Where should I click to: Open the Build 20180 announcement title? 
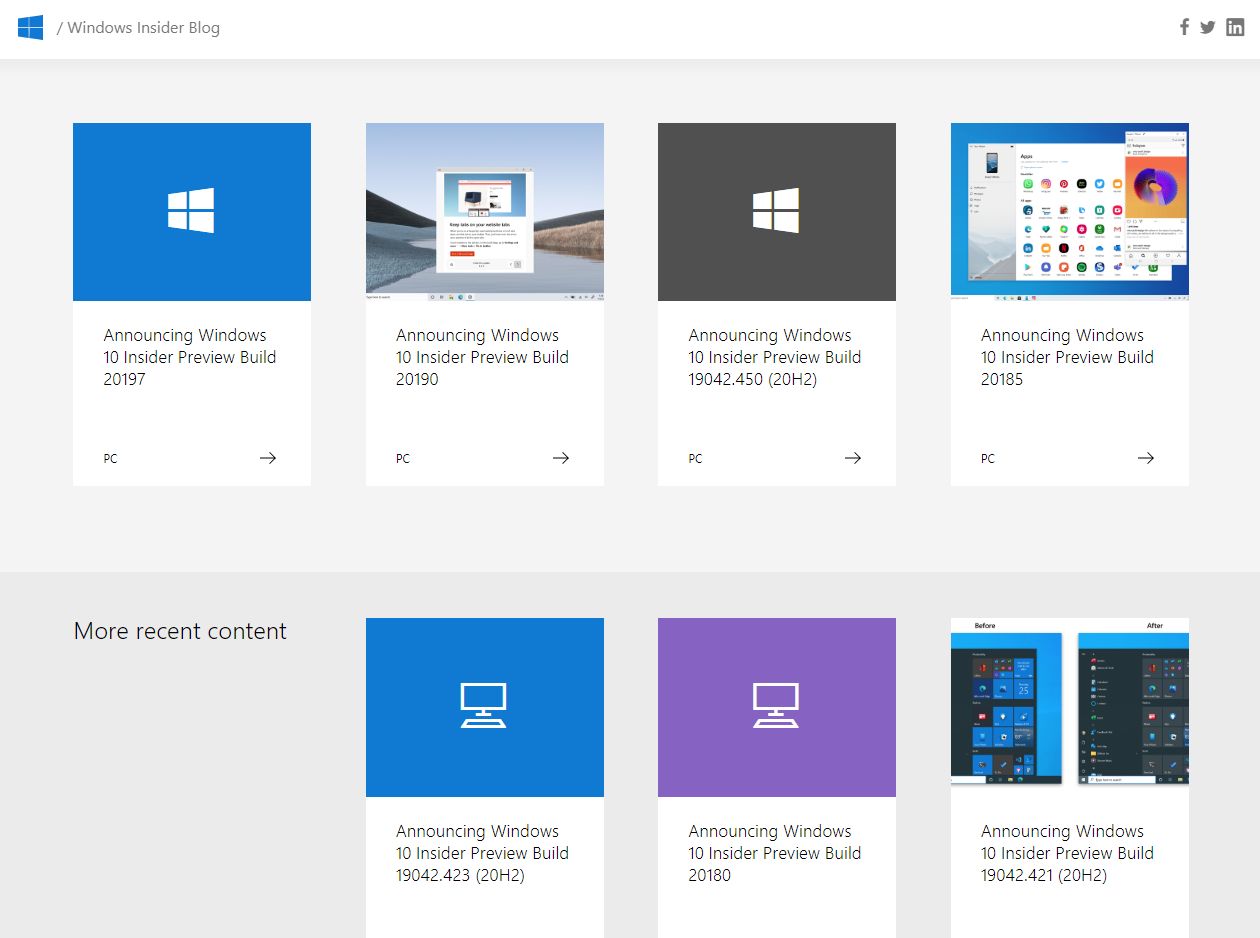point(775,853)
